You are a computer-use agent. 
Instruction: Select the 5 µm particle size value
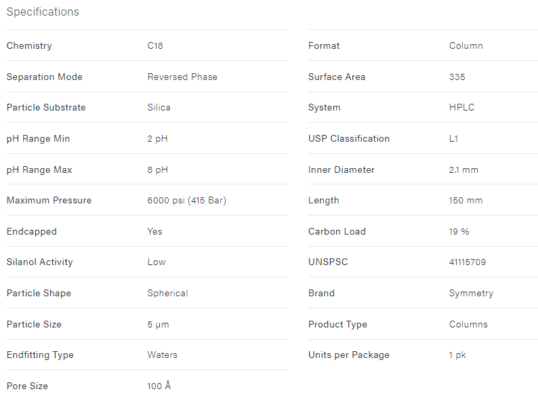click(x=158, y=325)
